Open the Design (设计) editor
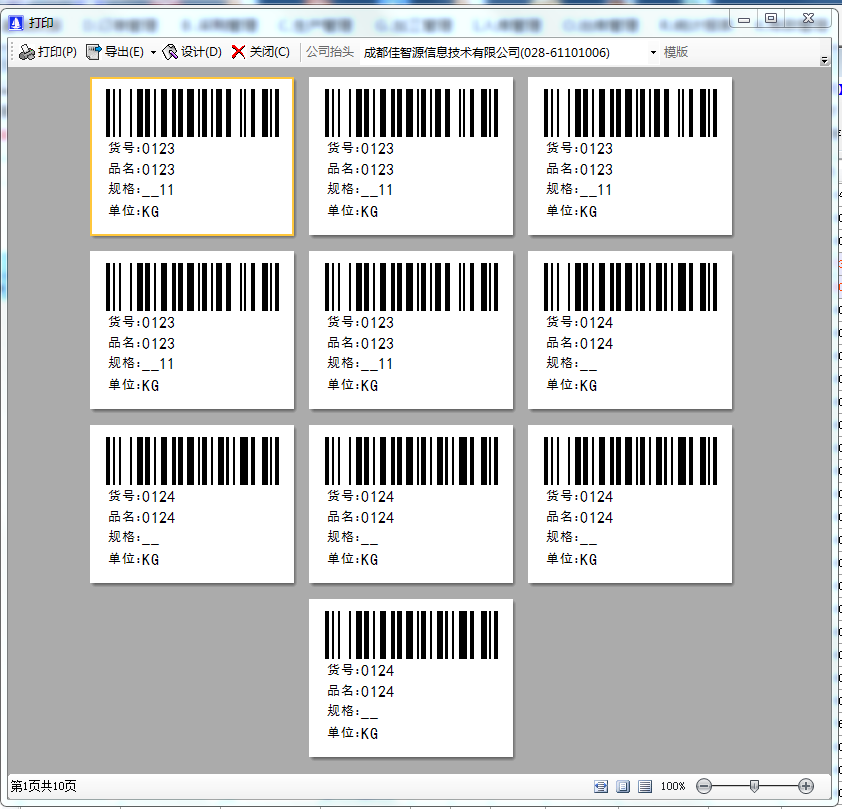 pyautogui.click(x=192, y=52)
